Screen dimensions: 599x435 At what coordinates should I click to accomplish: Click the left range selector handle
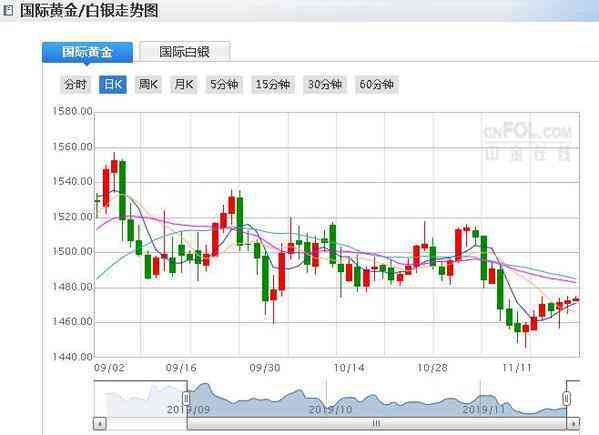pos(186,398)
